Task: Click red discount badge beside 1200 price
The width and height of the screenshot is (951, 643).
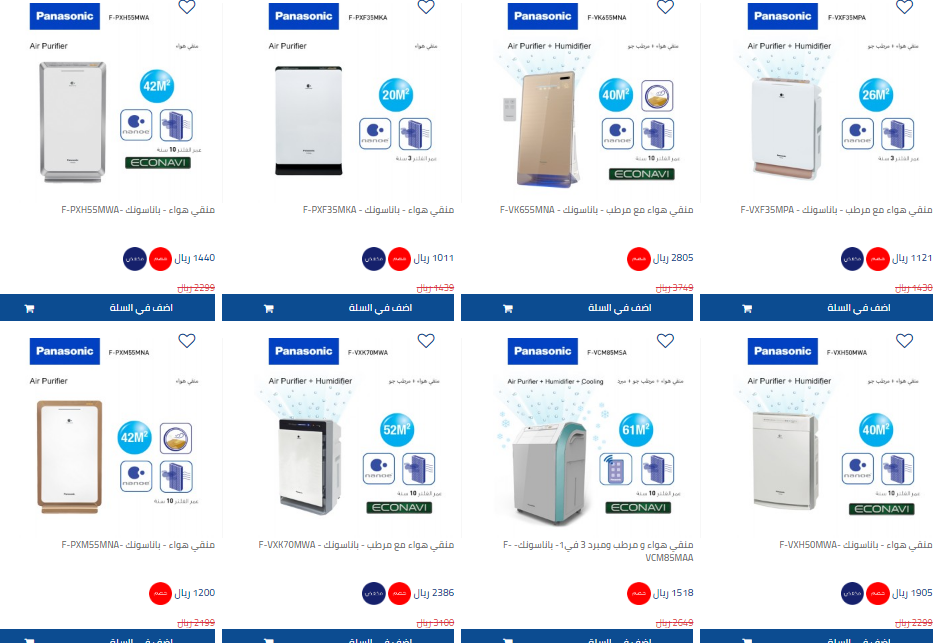Action: 160,593
